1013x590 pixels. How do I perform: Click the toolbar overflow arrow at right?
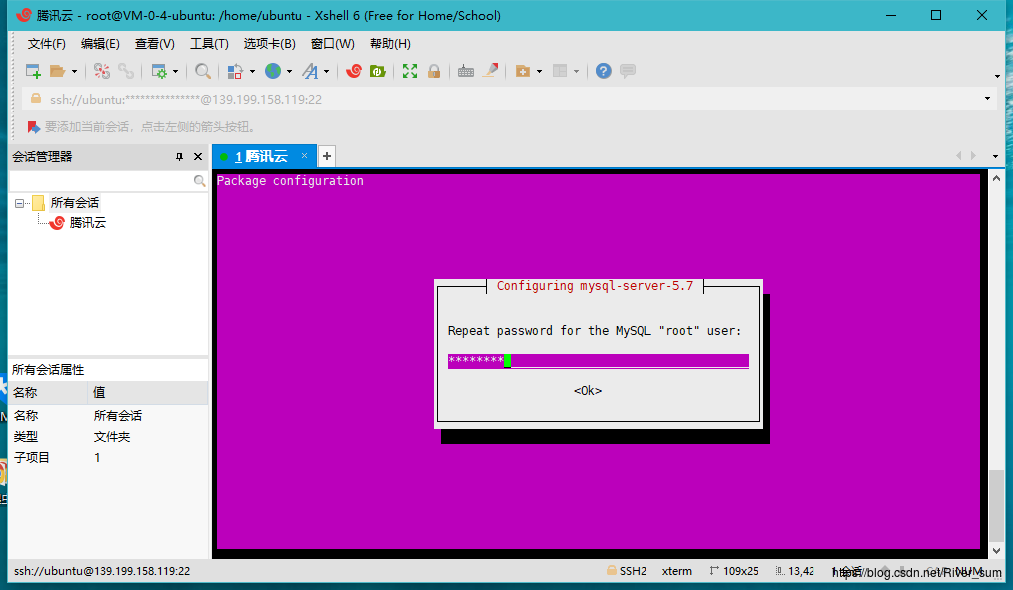tap(997, 76)
